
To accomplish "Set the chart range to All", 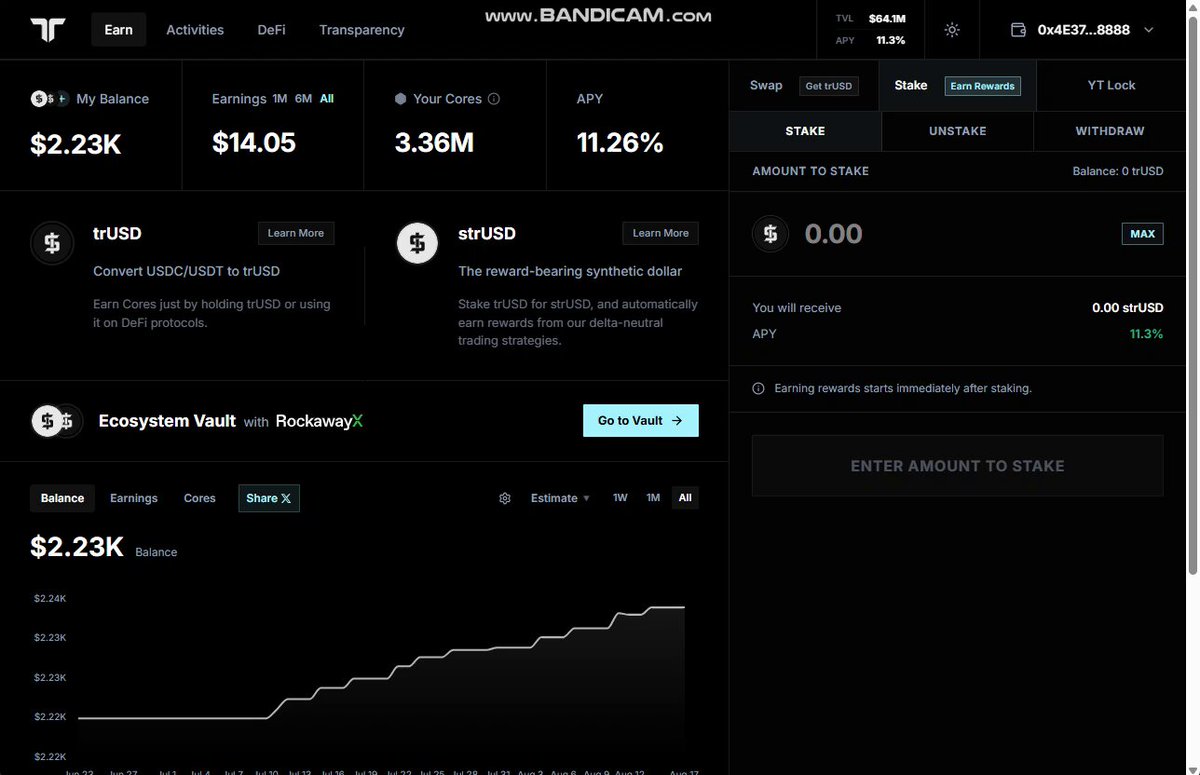I will (685, 498).
